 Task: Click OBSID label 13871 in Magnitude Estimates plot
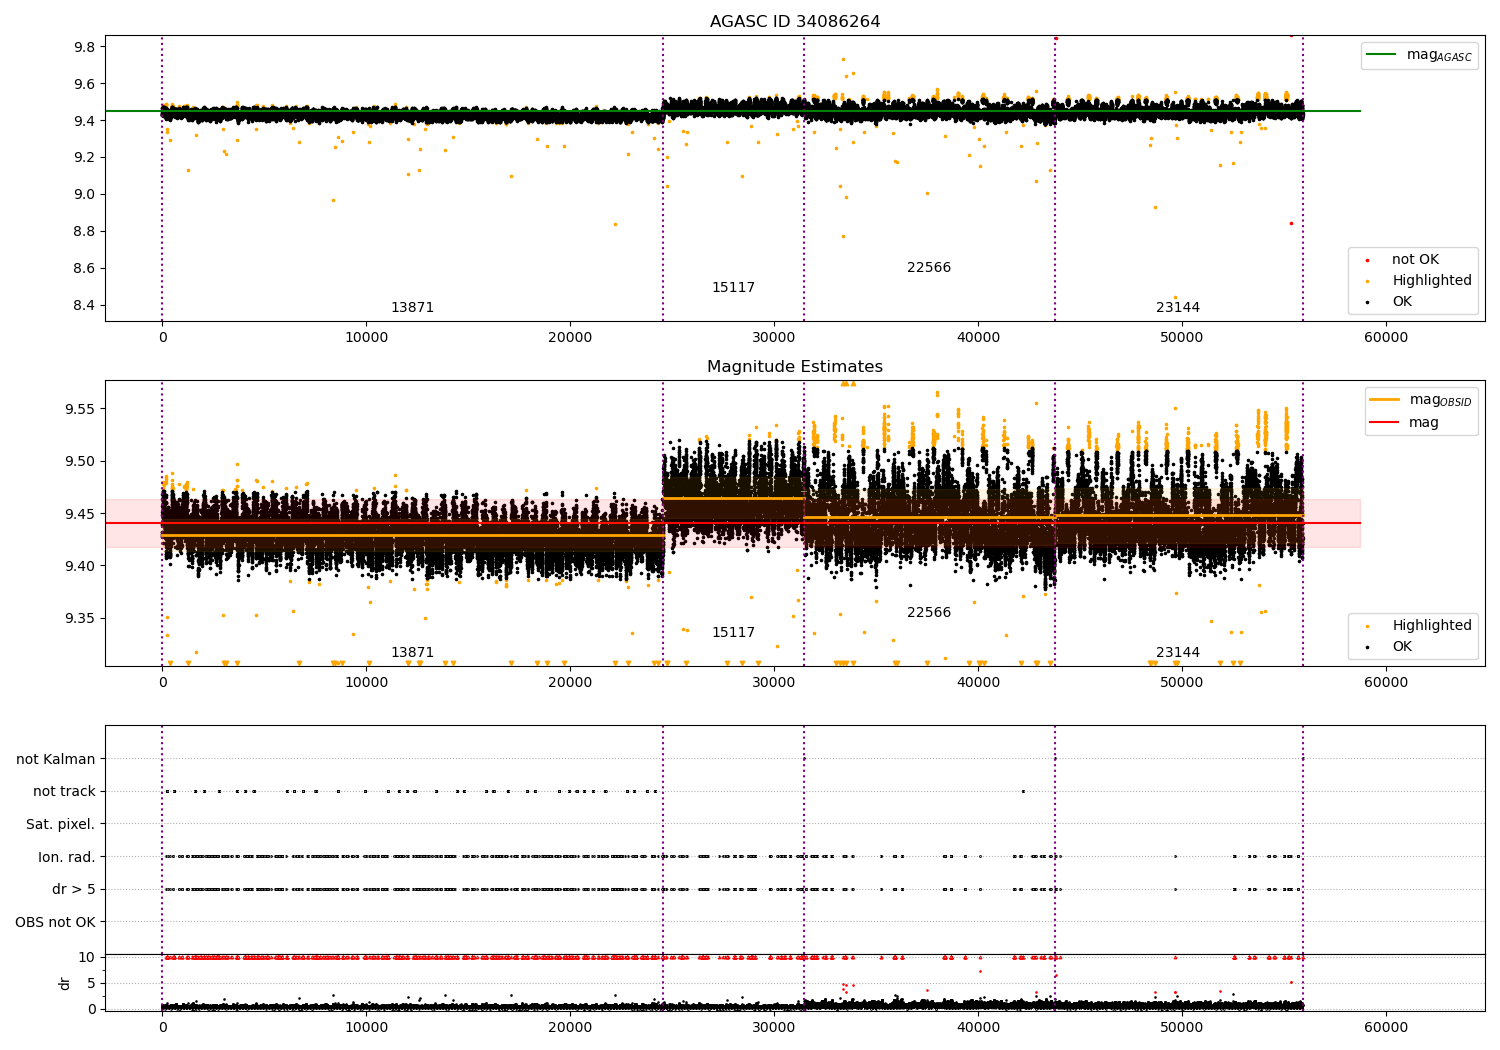coord(412,653)
